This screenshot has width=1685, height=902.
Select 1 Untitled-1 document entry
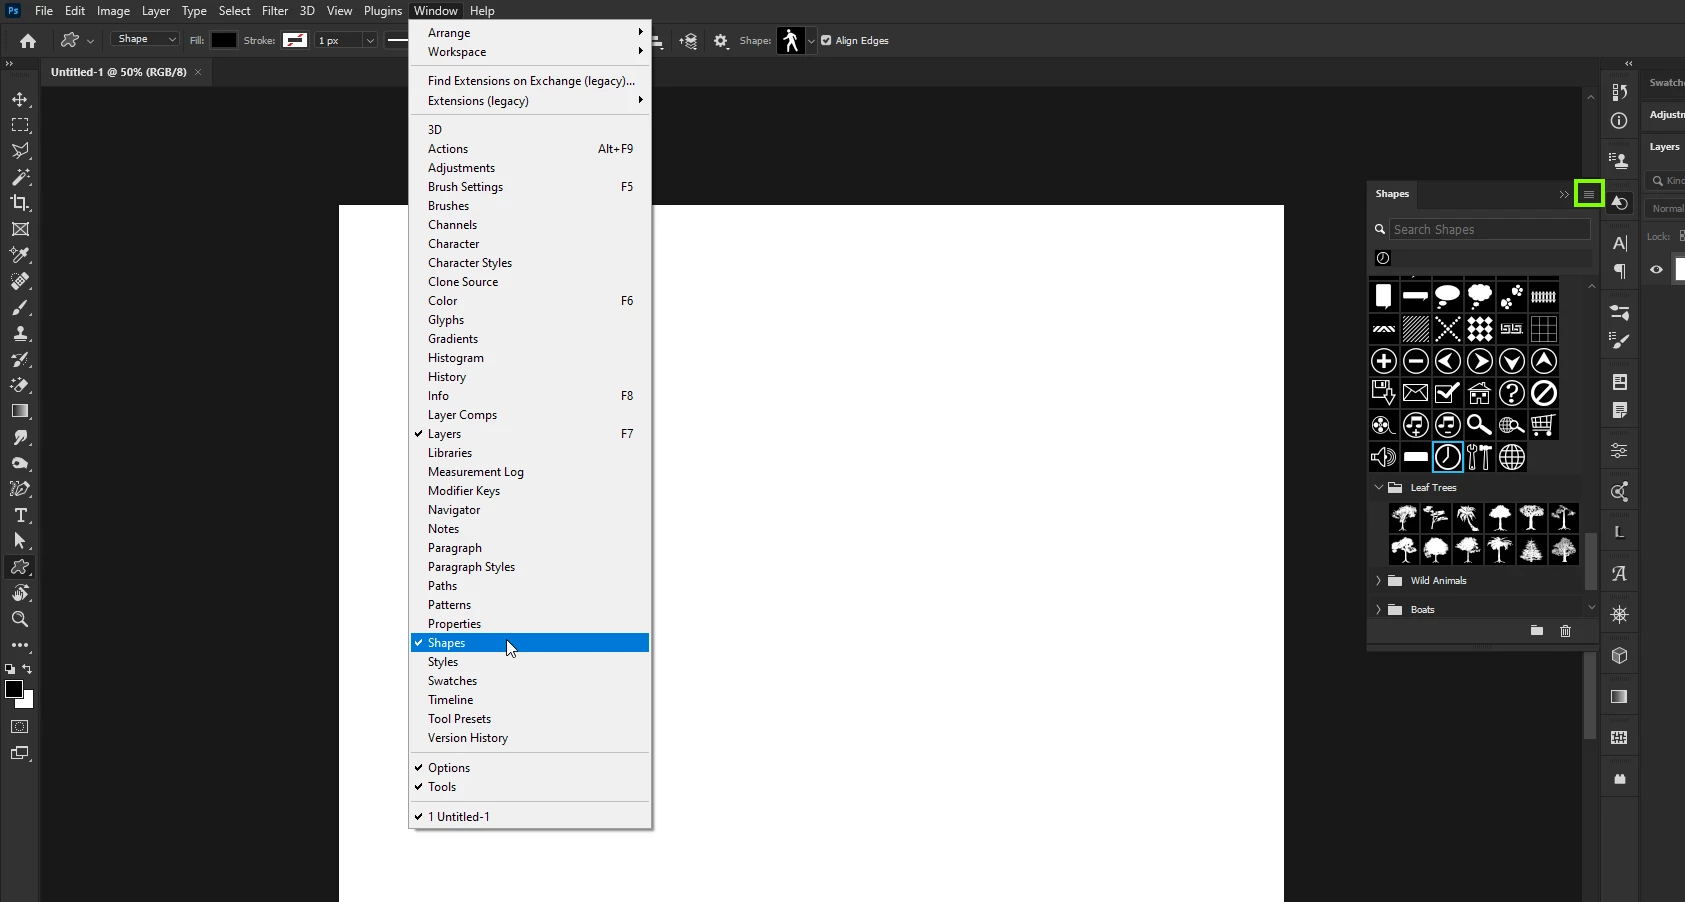[530, 817]
